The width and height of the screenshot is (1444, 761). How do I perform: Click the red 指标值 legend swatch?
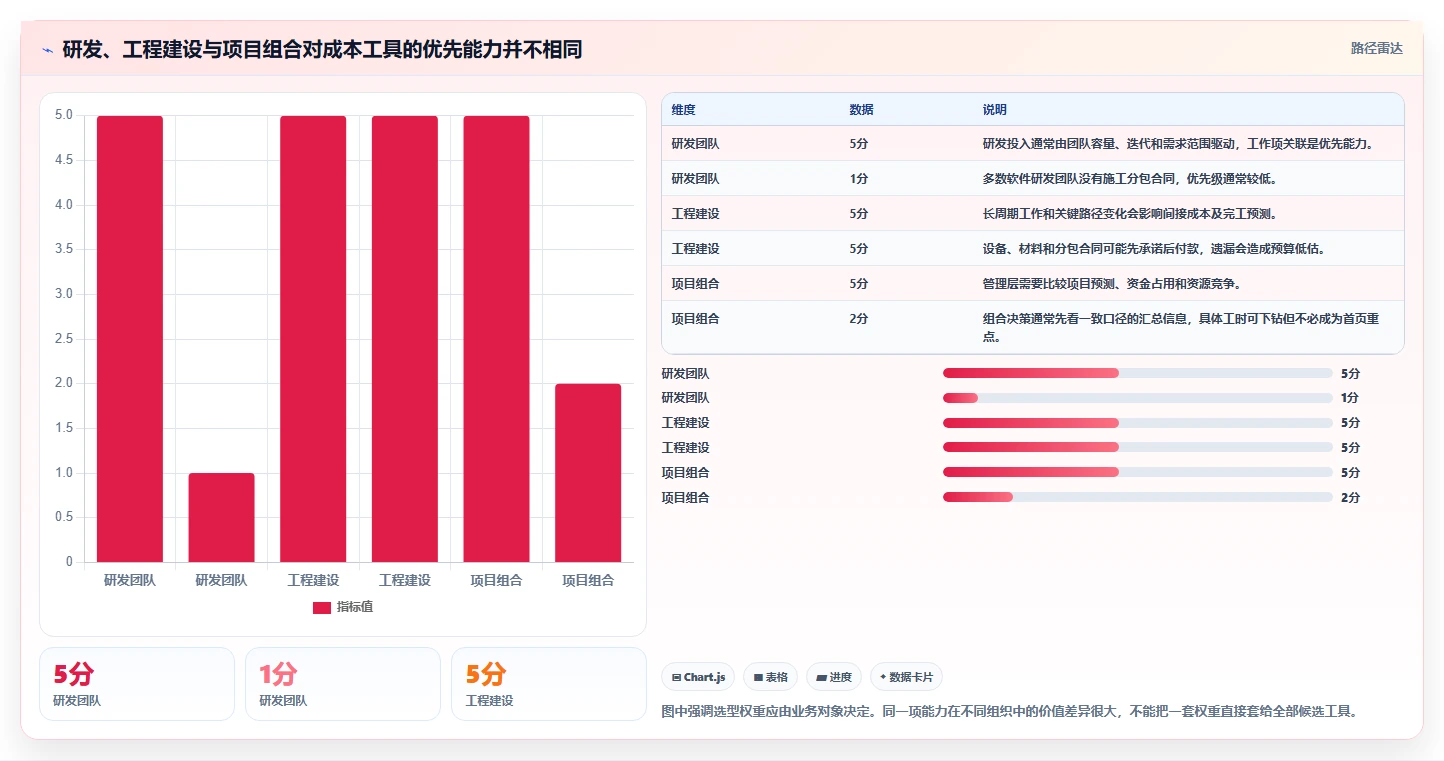tap(322, 608)
